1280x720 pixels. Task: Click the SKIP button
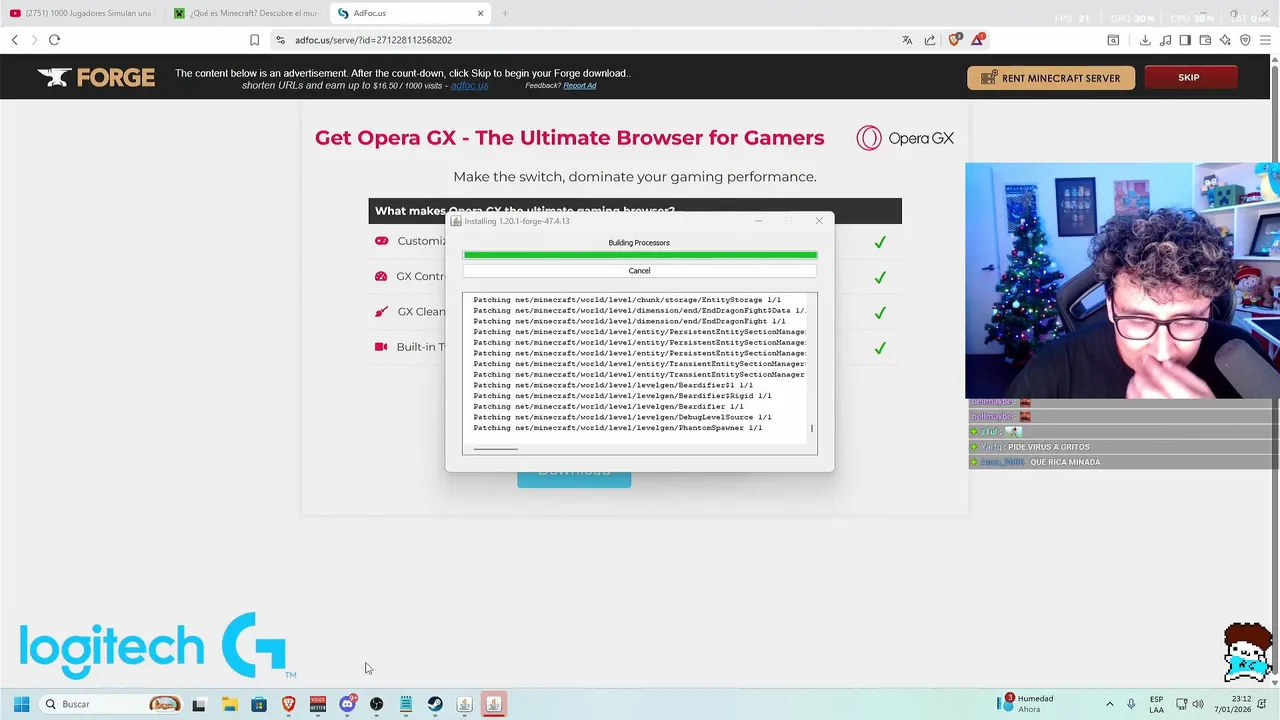(1189, 77)
